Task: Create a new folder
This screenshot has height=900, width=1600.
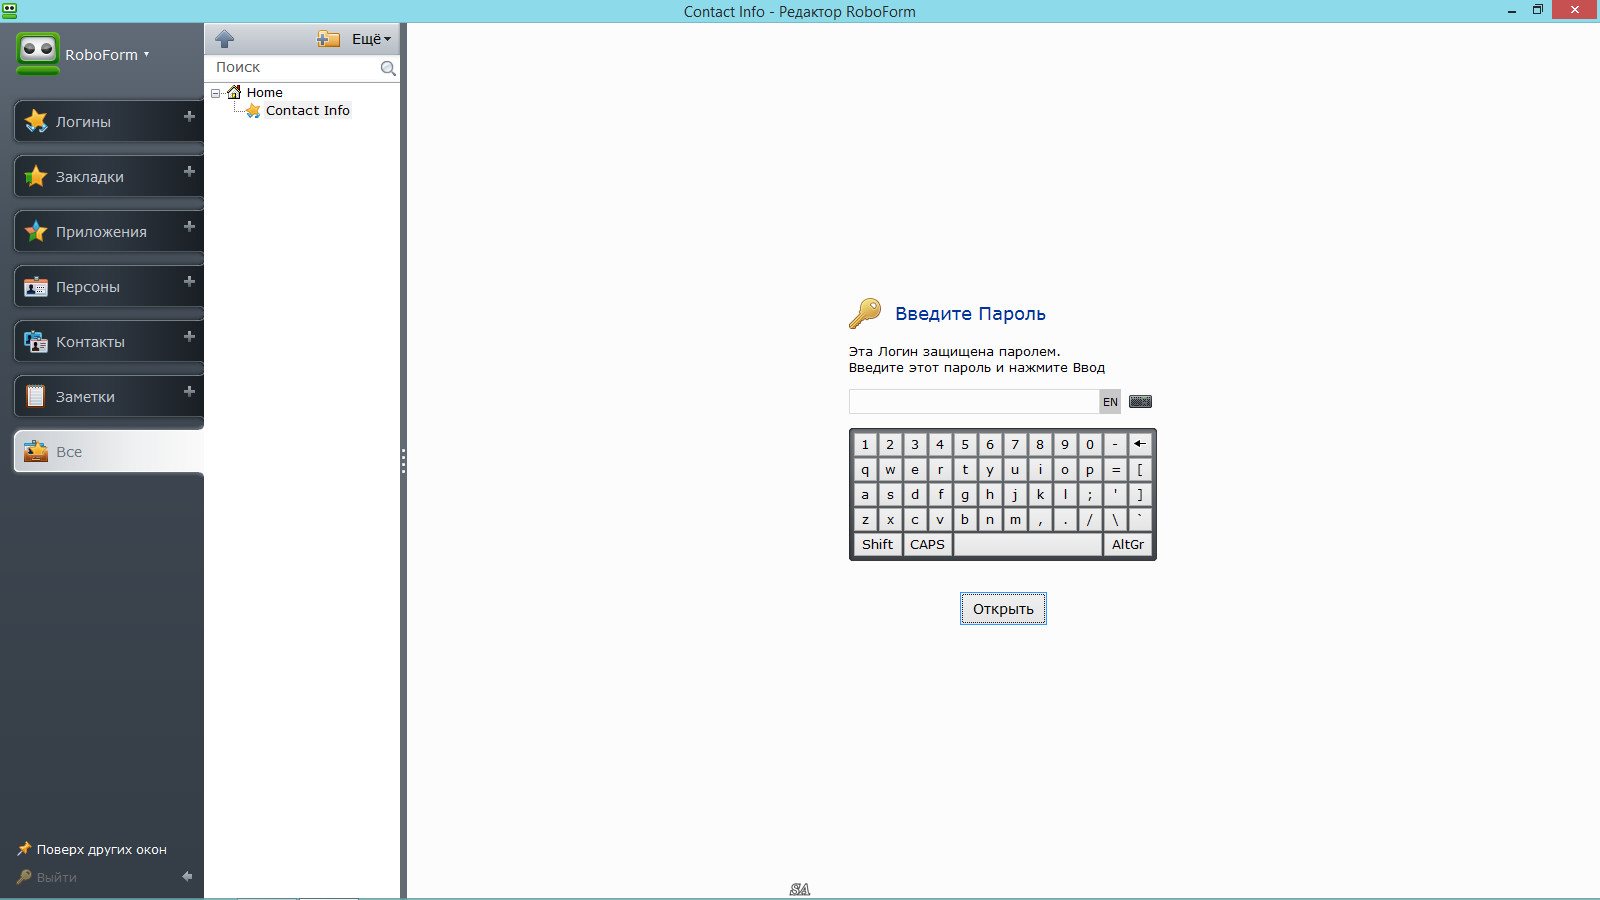Action: 328,39
